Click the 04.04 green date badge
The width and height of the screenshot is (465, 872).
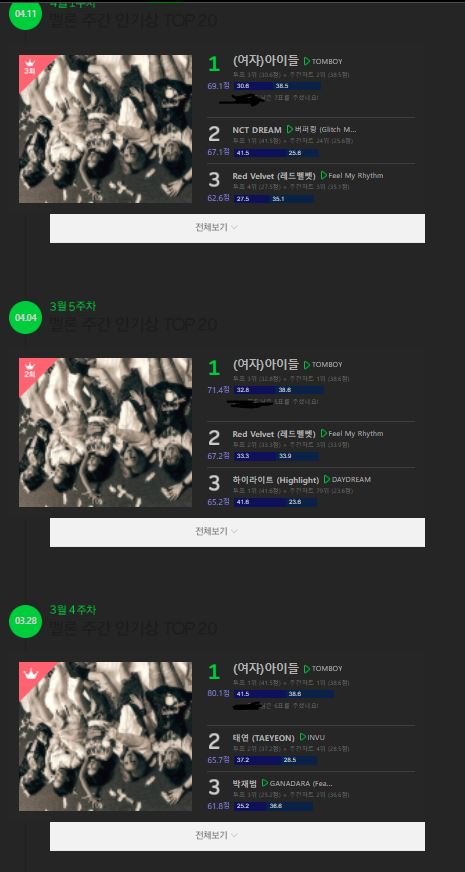pyautogui.click(x=26, y=318)
